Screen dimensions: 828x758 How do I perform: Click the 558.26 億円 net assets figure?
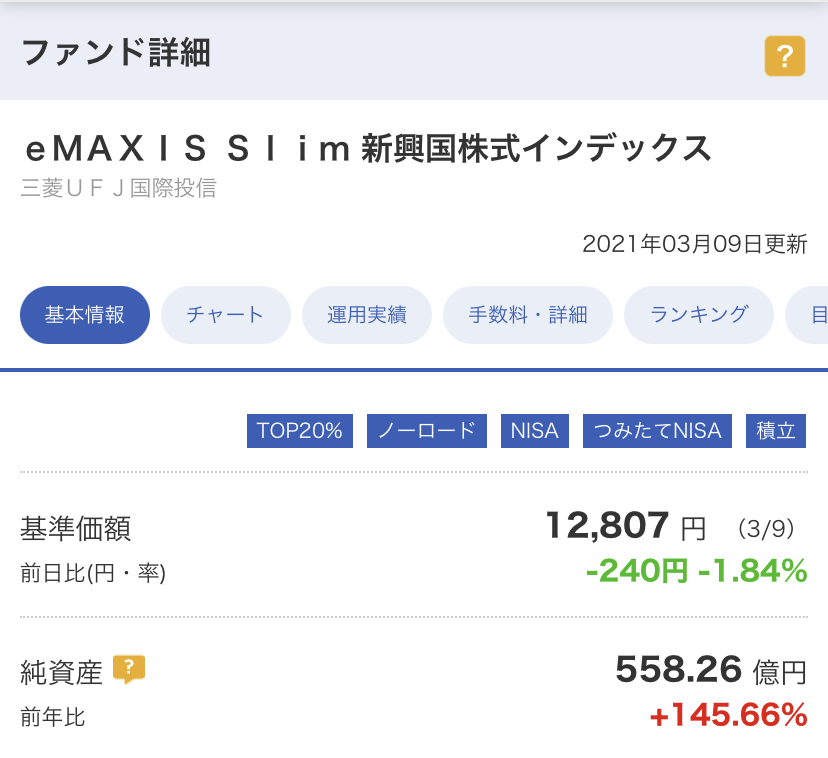click(x=711, y=670)
